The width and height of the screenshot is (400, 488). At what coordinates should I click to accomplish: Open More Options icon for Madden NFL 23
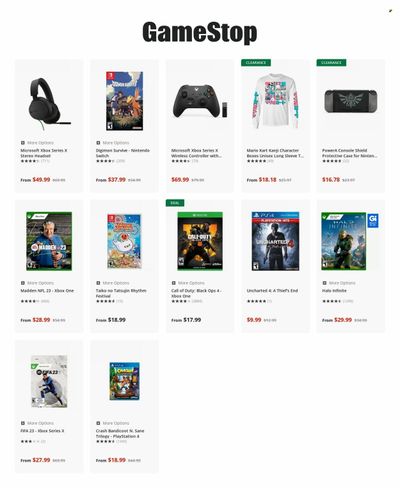point(23,283)
